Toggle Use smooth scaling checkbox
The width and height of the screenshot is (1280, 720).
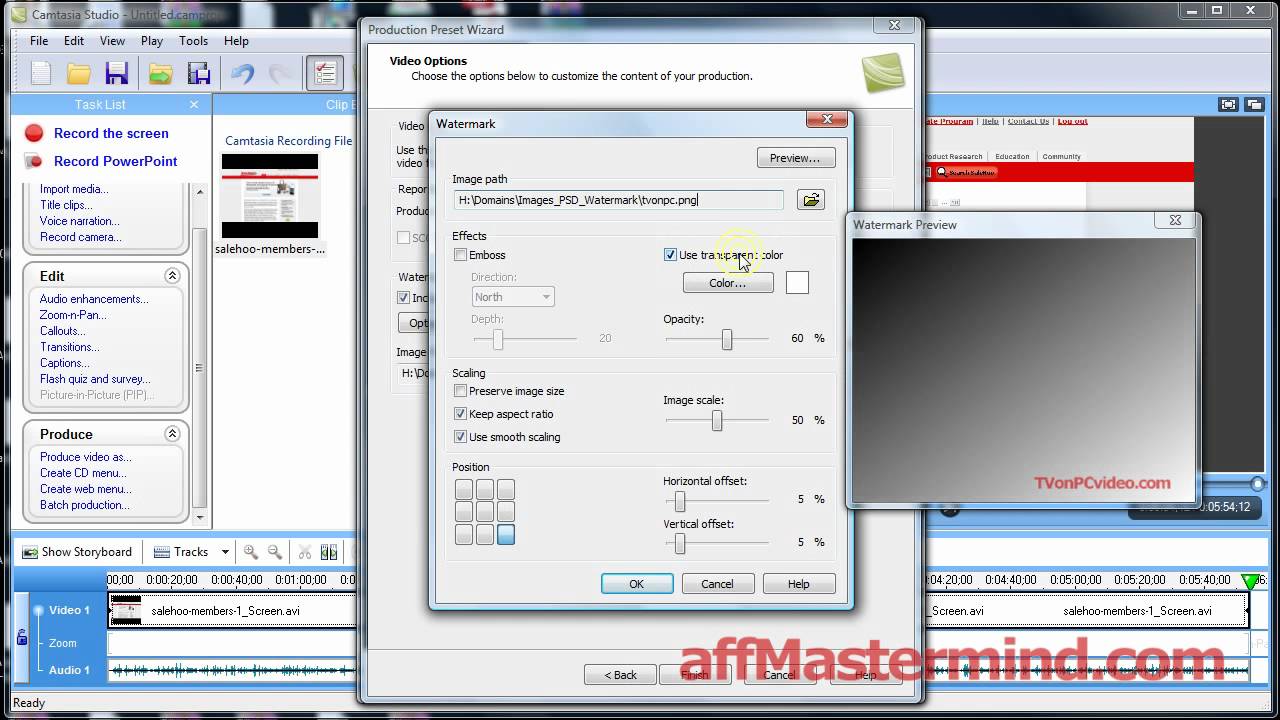[461, 437]
